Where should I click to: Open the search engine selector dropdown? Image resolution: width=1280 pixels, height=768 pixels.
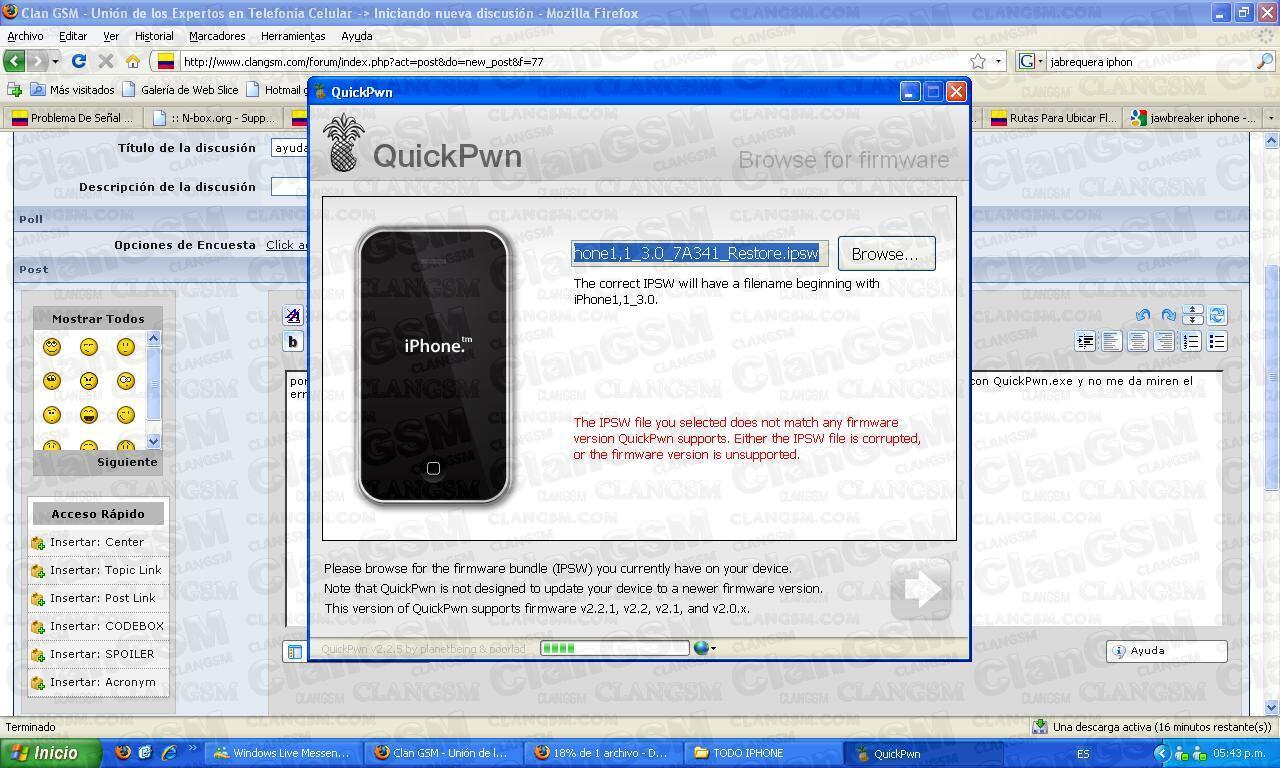[1031, 61]
